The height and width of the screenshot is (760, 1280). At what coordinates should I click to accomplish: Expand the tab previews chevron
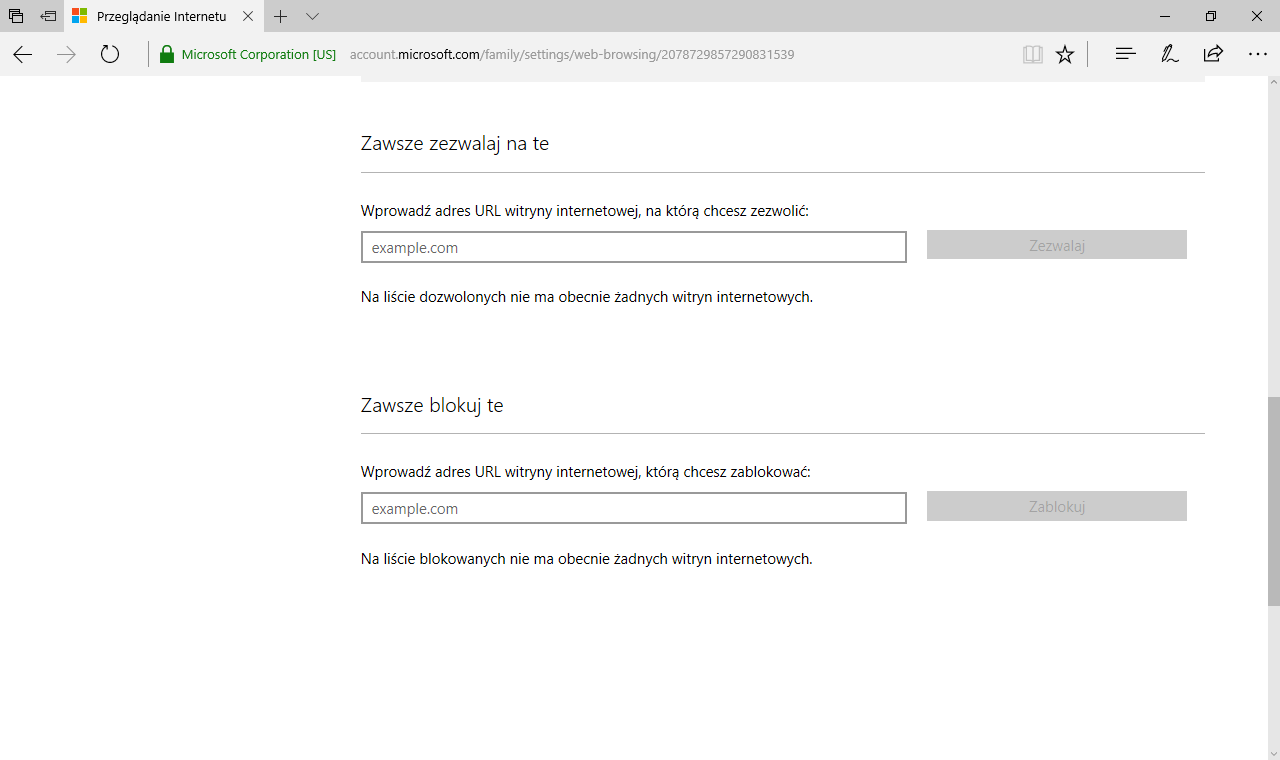pyautogui.click(x=312, y=17)
